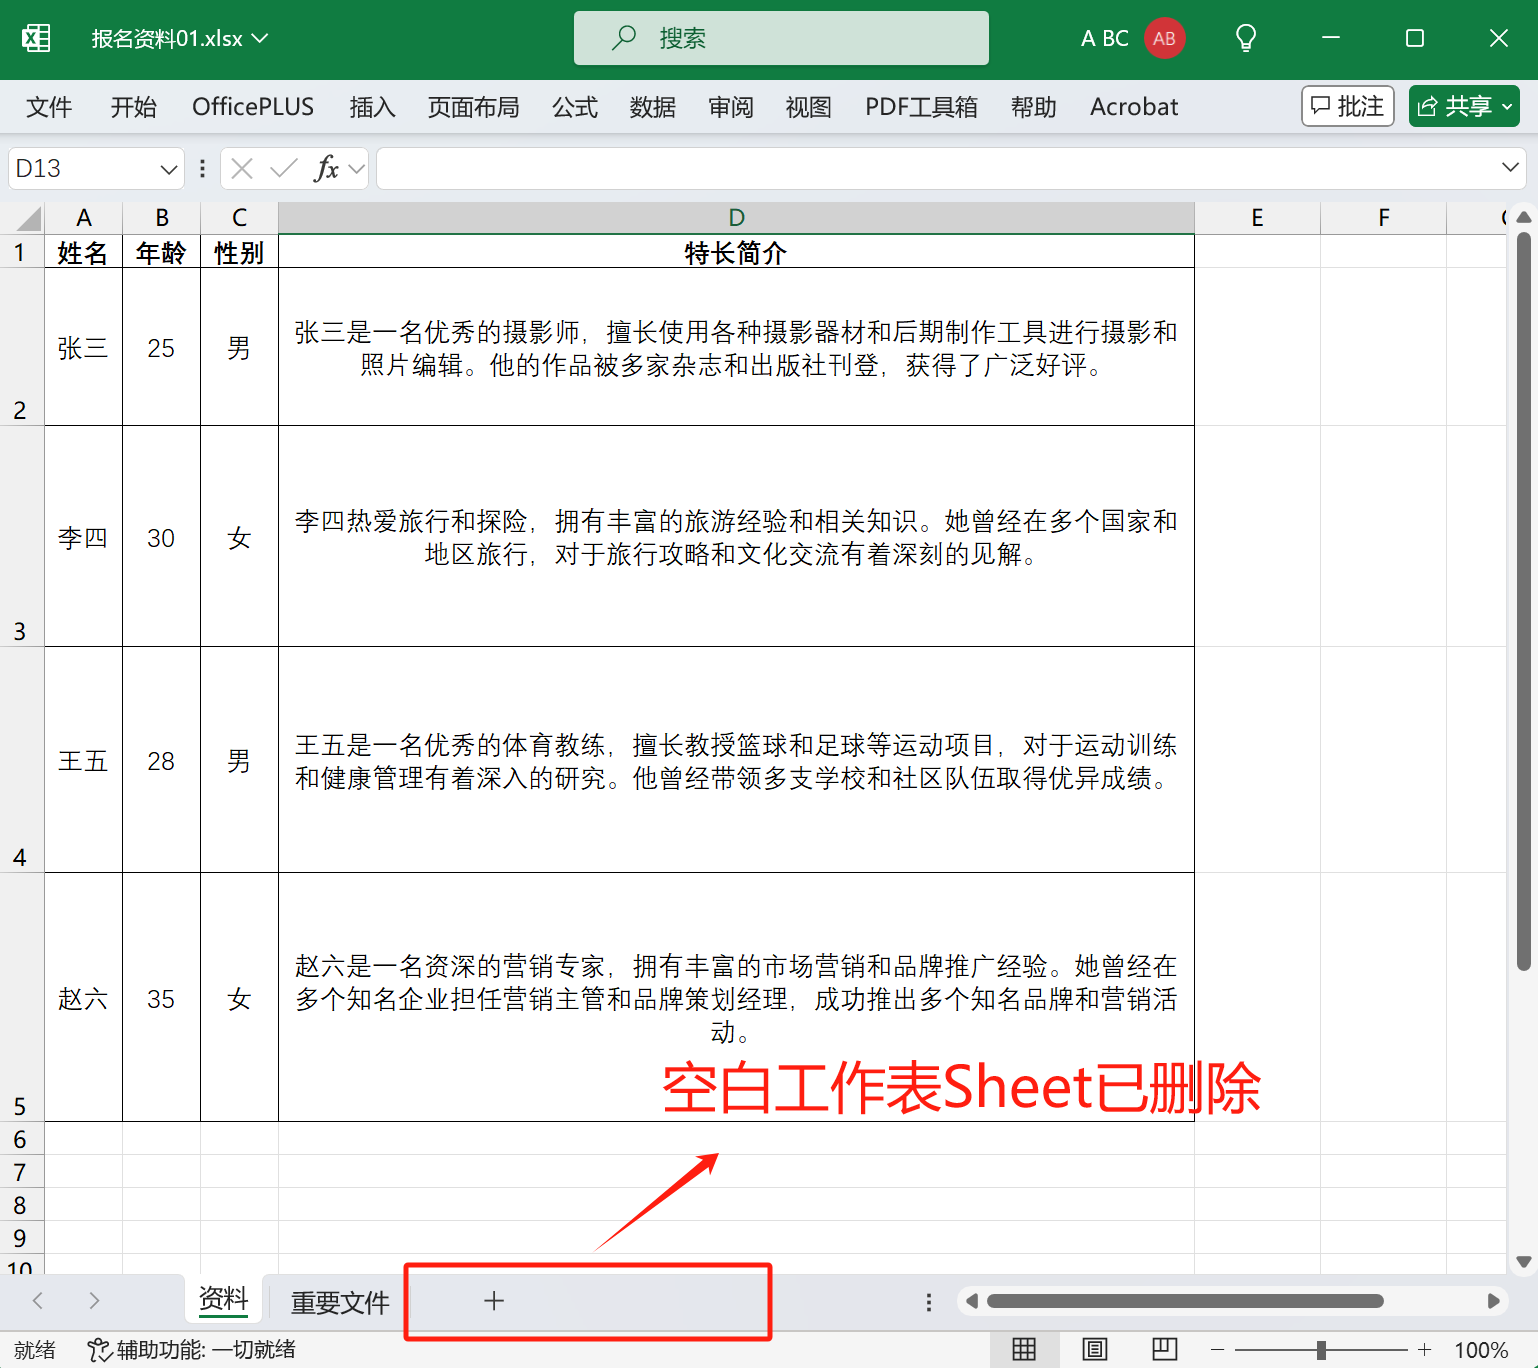1538x1368 pixels.
Task: Switch to the 插入 tab
Action: [372, 107]
